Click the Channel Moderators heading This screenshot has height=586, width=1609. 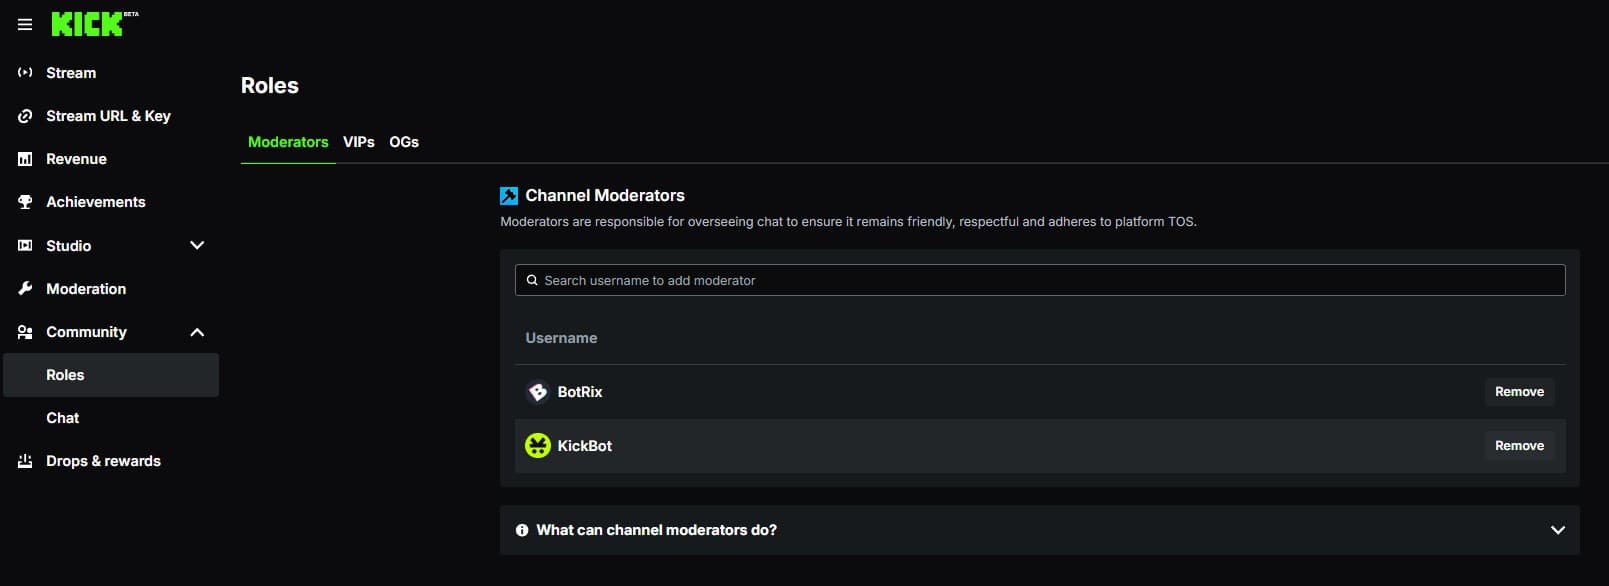click(x=605, y=196)
